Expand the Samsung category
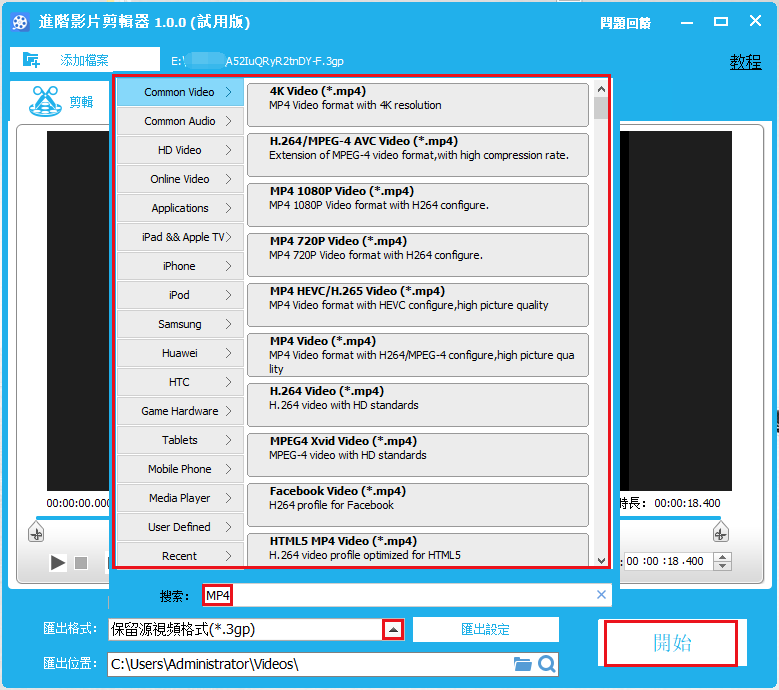This screenshot has width=779, height=690. pyautogui.click(x=180, y=324)
